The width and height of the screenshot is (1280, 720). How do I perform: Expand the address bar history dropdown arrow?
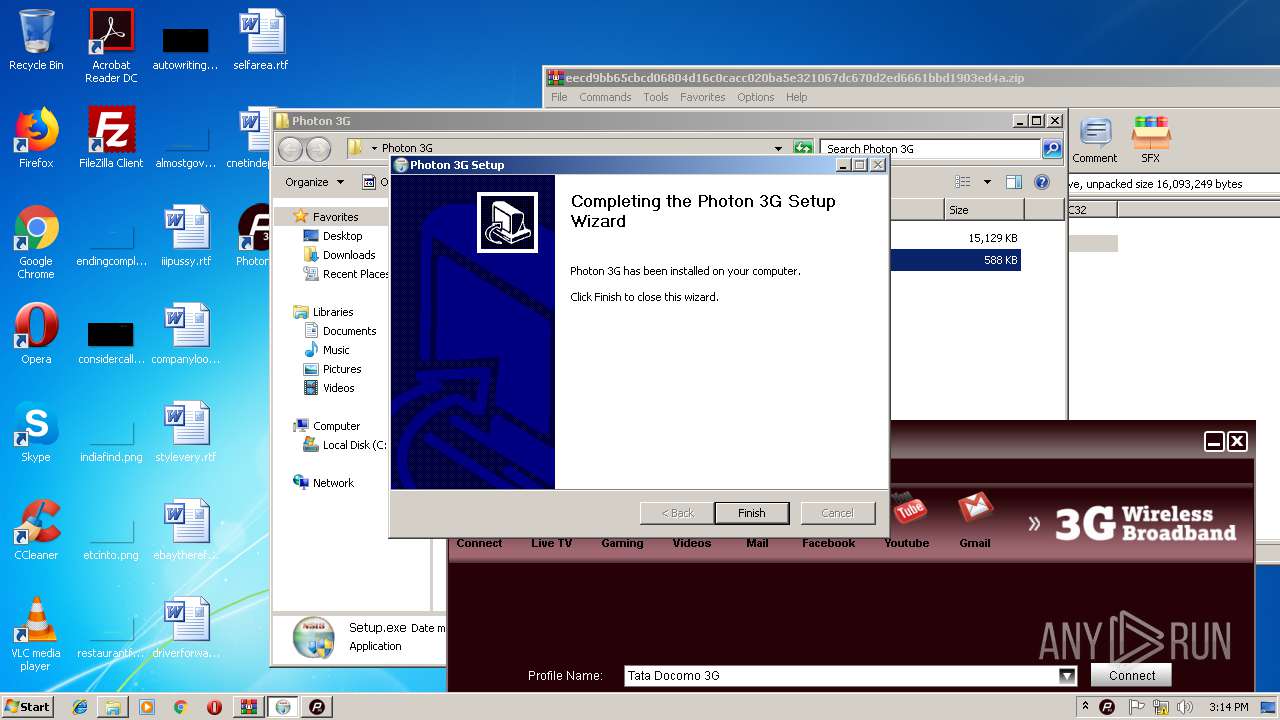778,149
